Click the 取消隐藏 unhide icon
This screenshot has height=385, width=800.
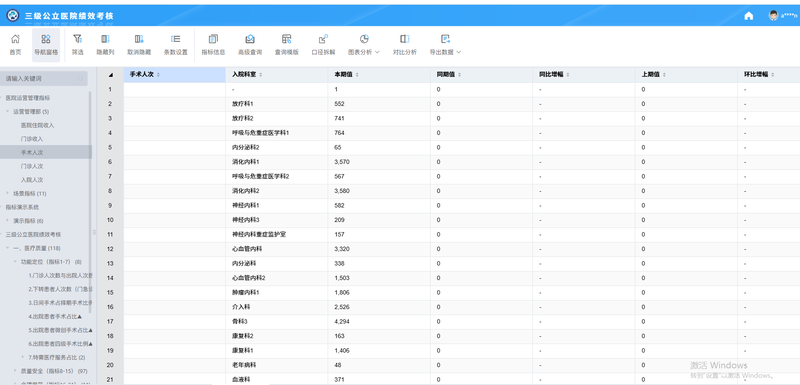[139, 45]
